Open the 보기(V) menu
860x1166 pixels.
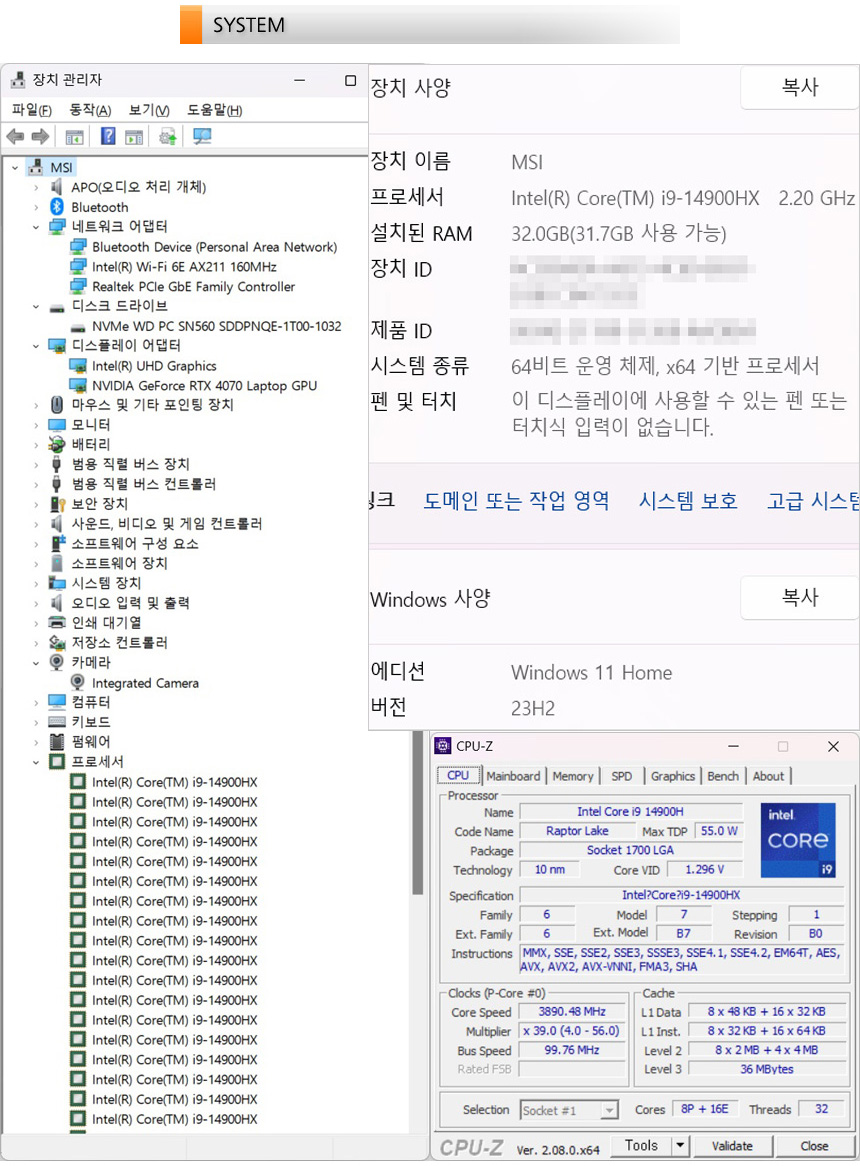click(x=149, y=110)
